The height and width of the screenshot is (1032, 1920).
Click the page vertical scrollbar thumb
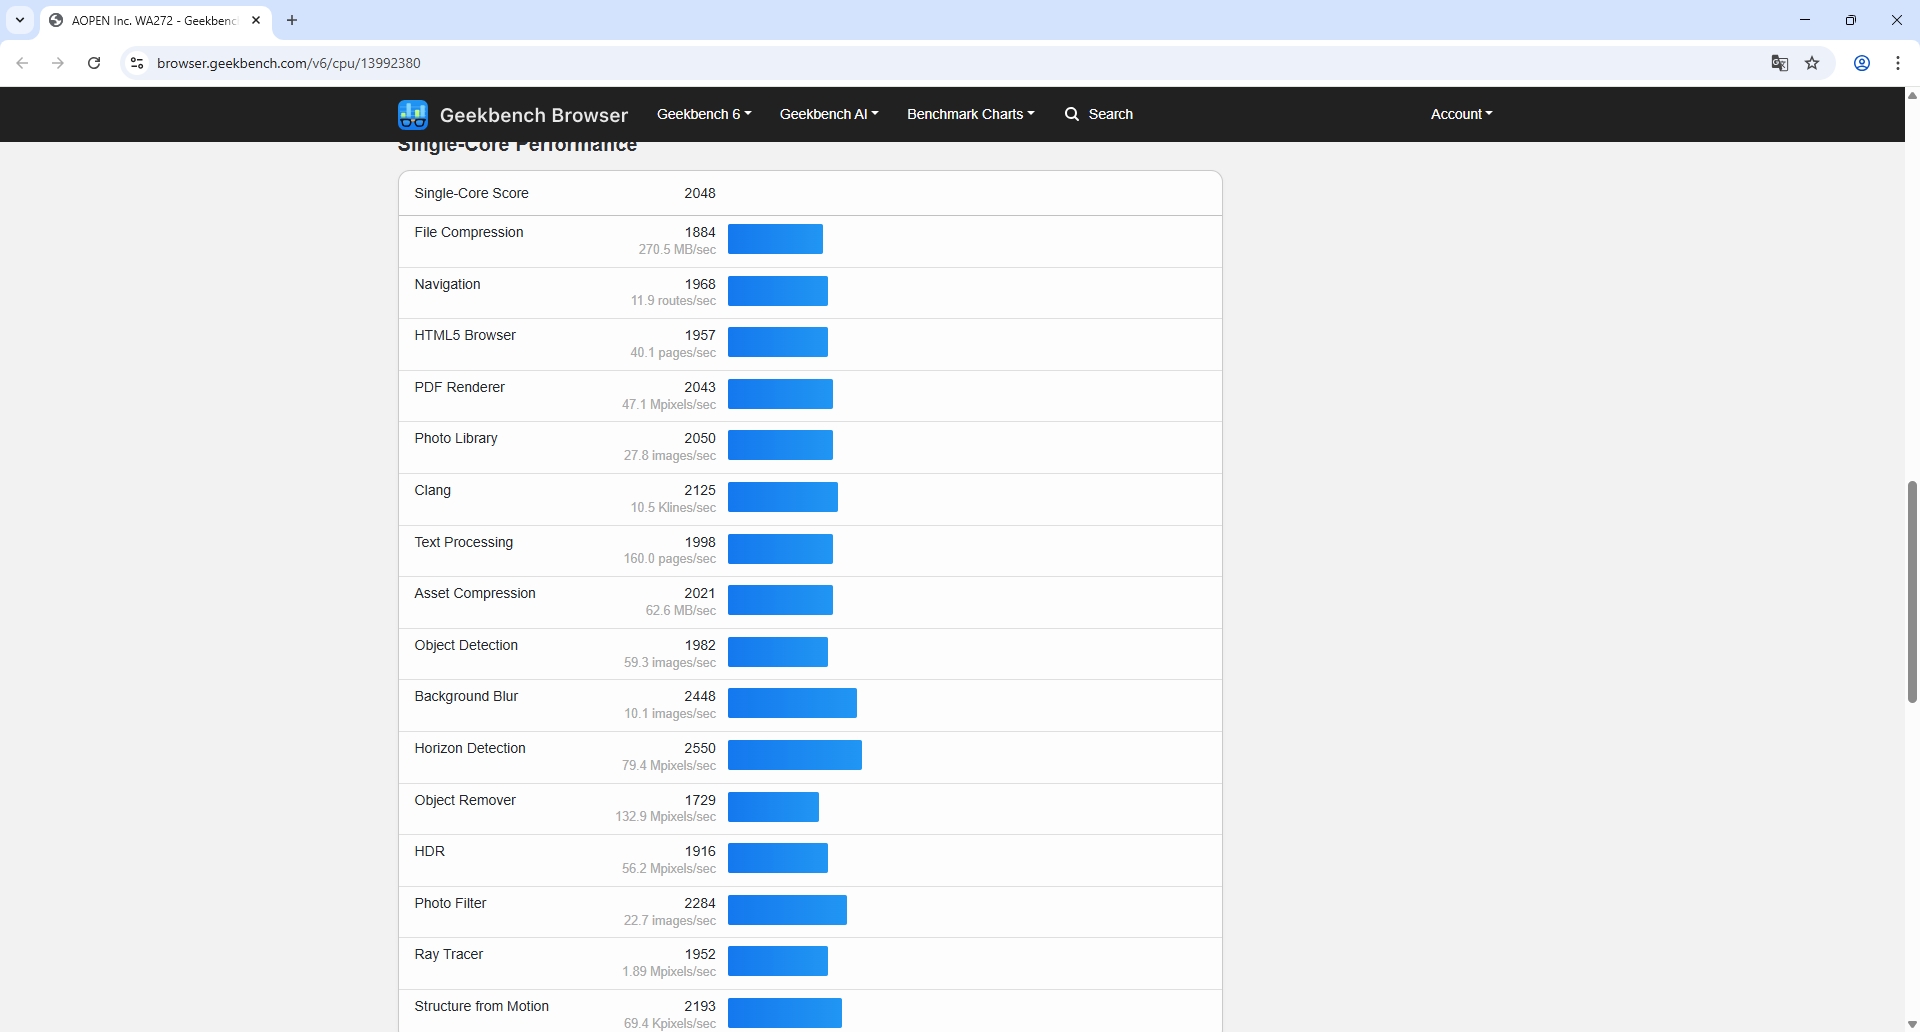coord(1912,592)
